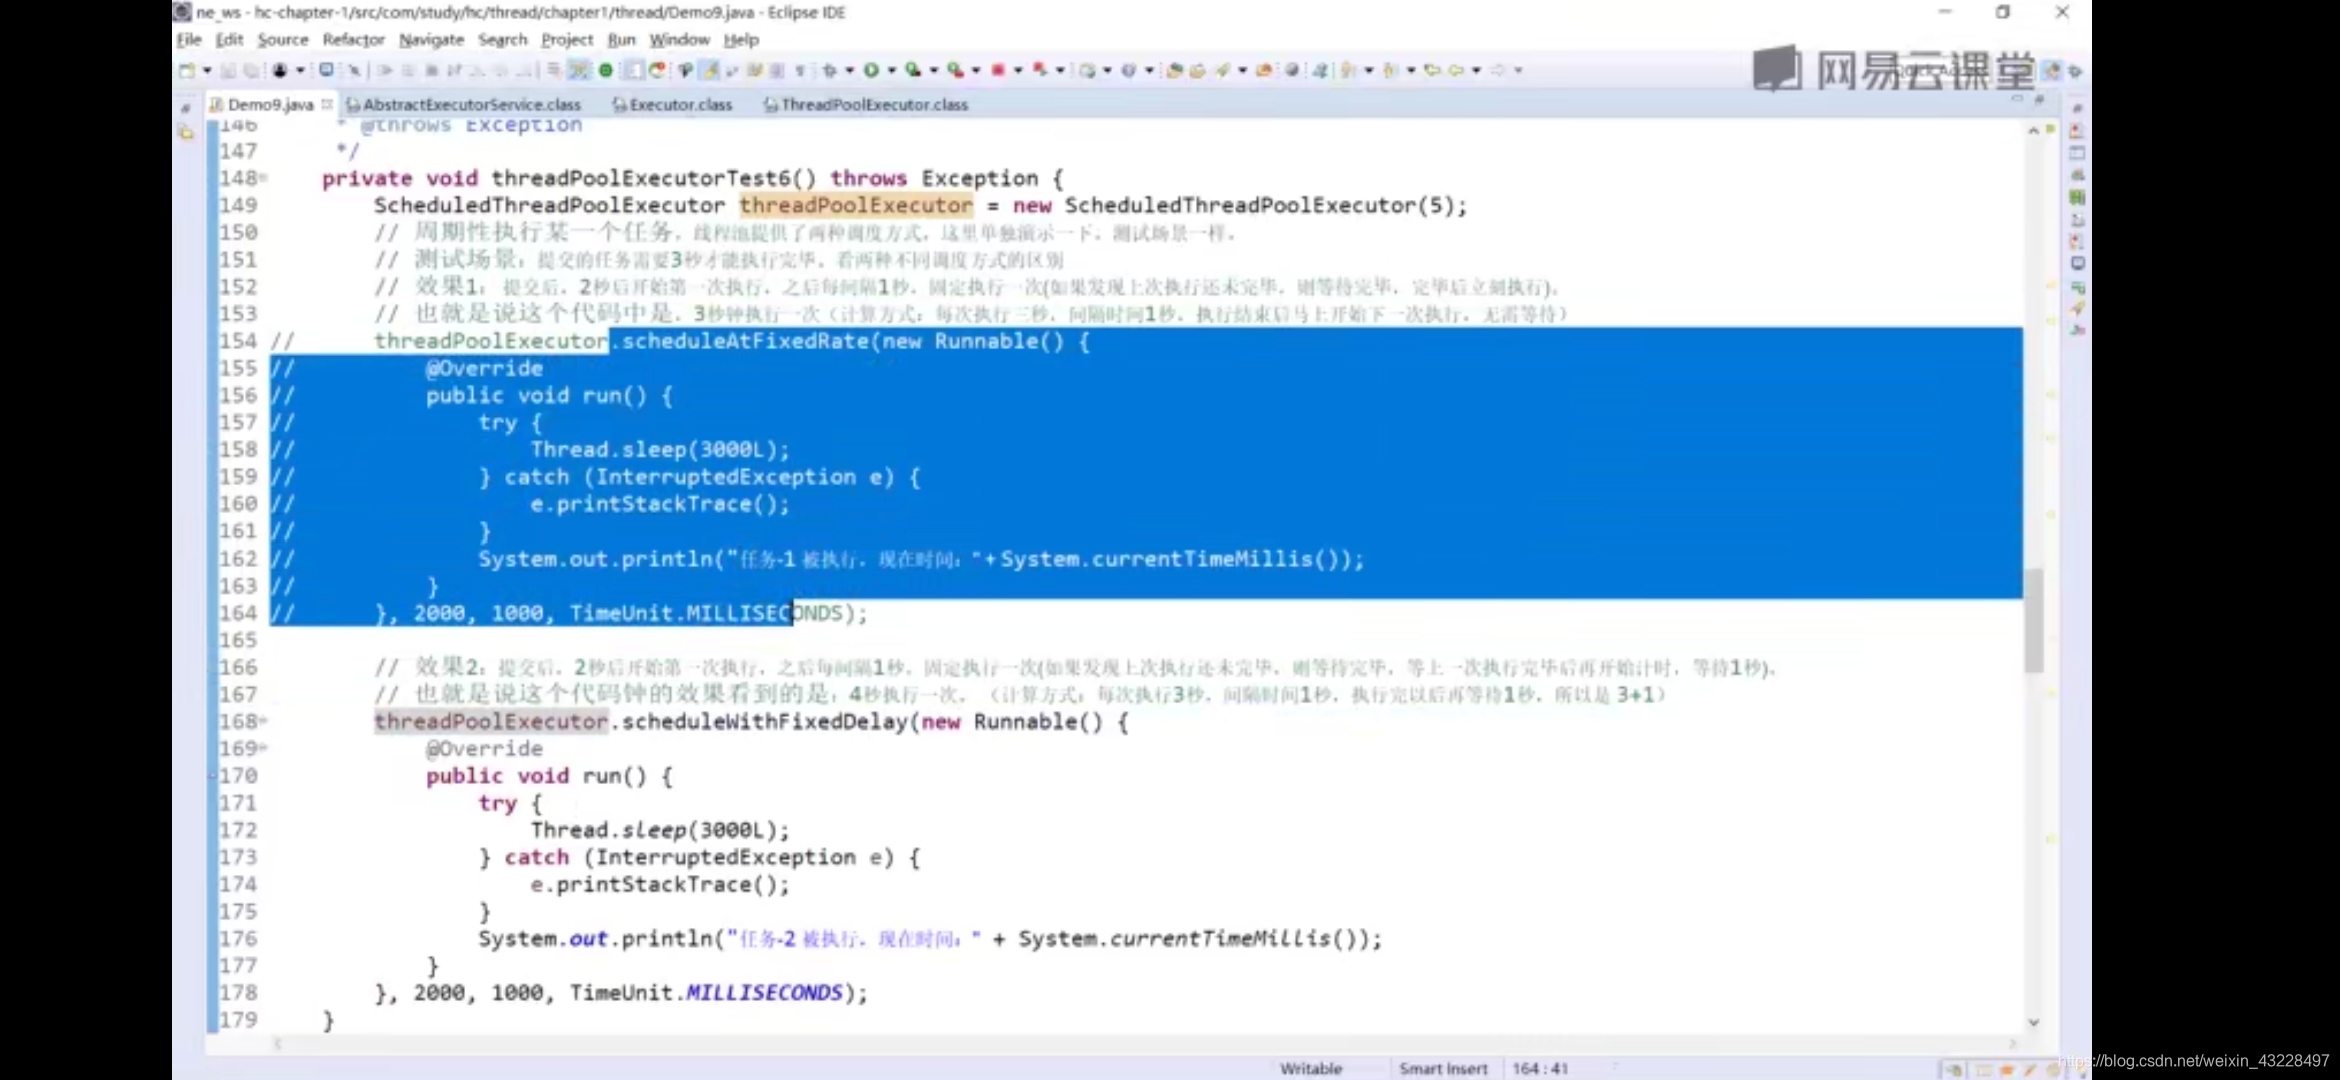The image size is (2340, 1080).
Task: Click the Back navigation arrow icon
Action: coord(1456,70)
